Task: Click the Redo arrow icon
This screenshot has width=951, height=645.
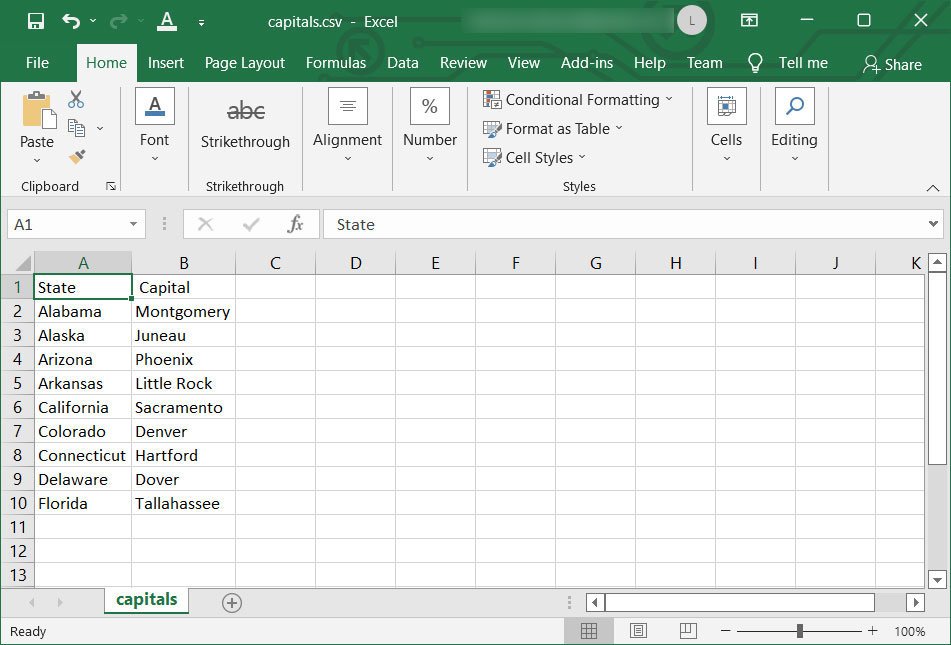Action: 118,21
